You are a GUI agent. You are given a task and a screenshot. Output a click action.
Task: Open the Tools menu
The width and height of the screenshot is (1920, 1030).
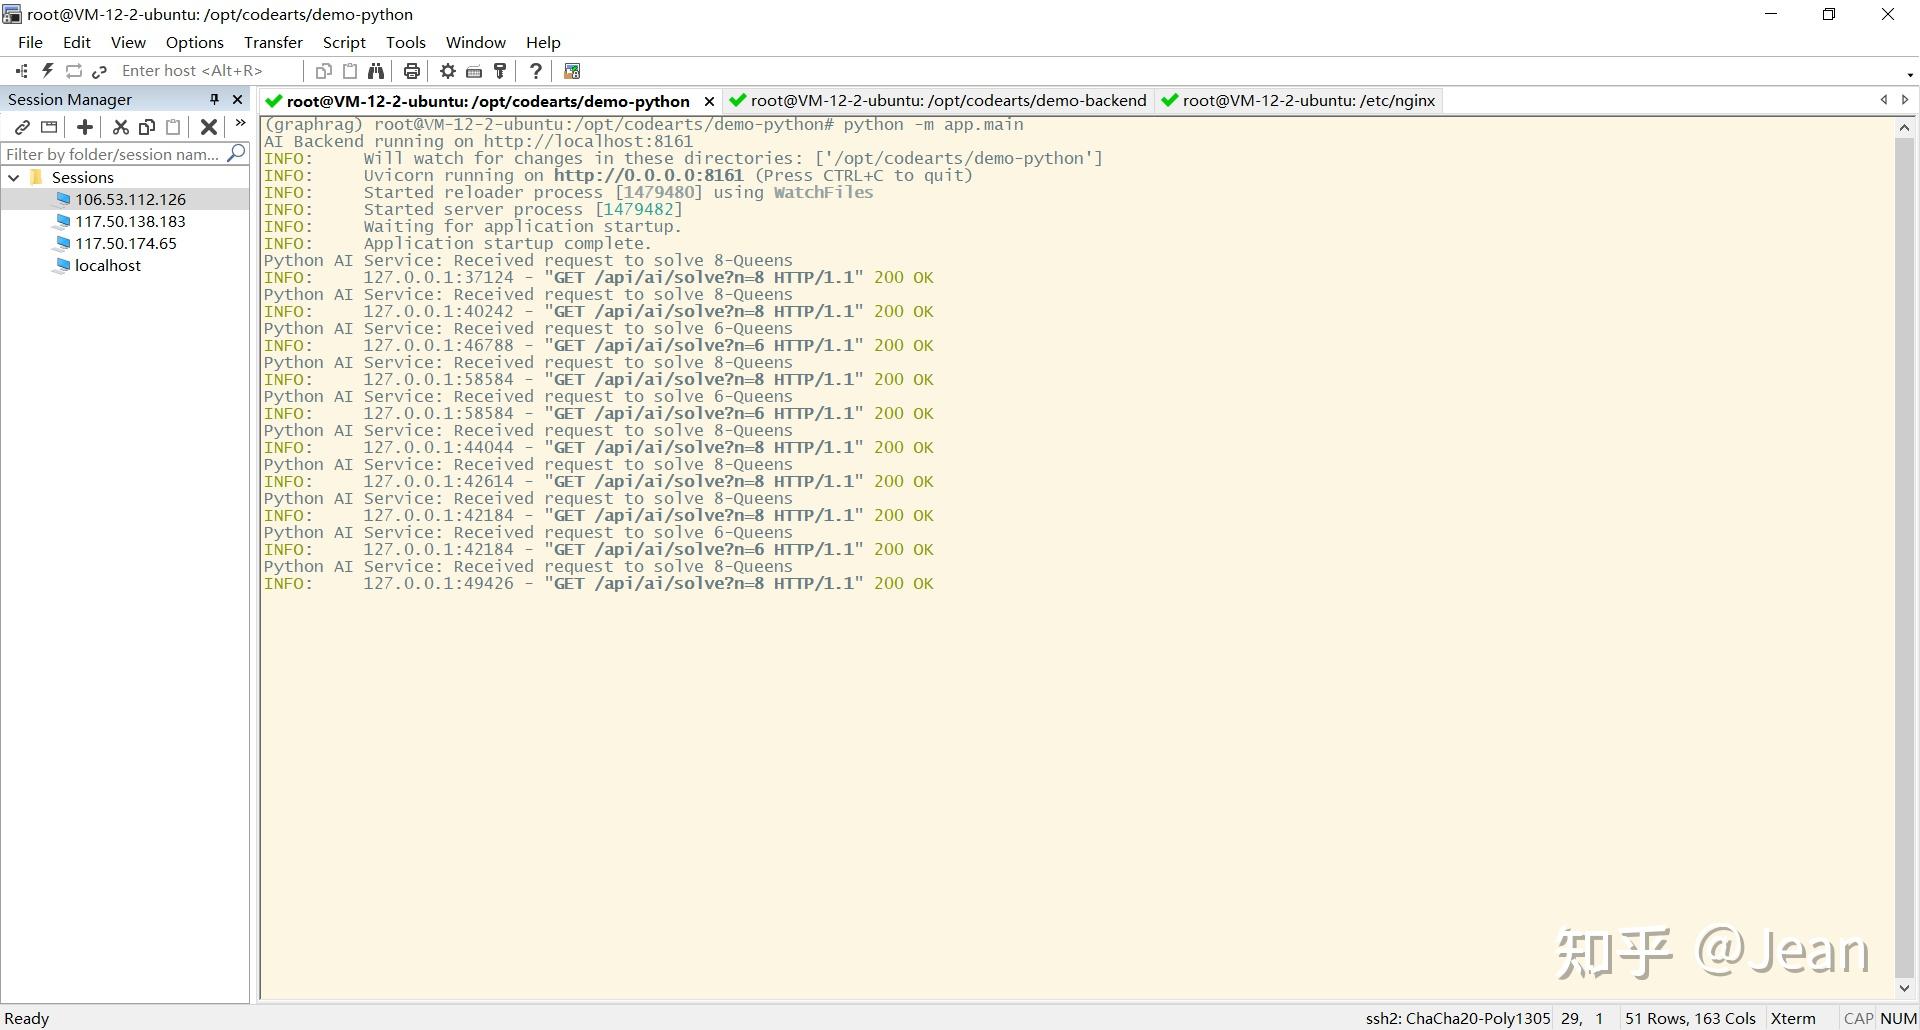point(406,42)
